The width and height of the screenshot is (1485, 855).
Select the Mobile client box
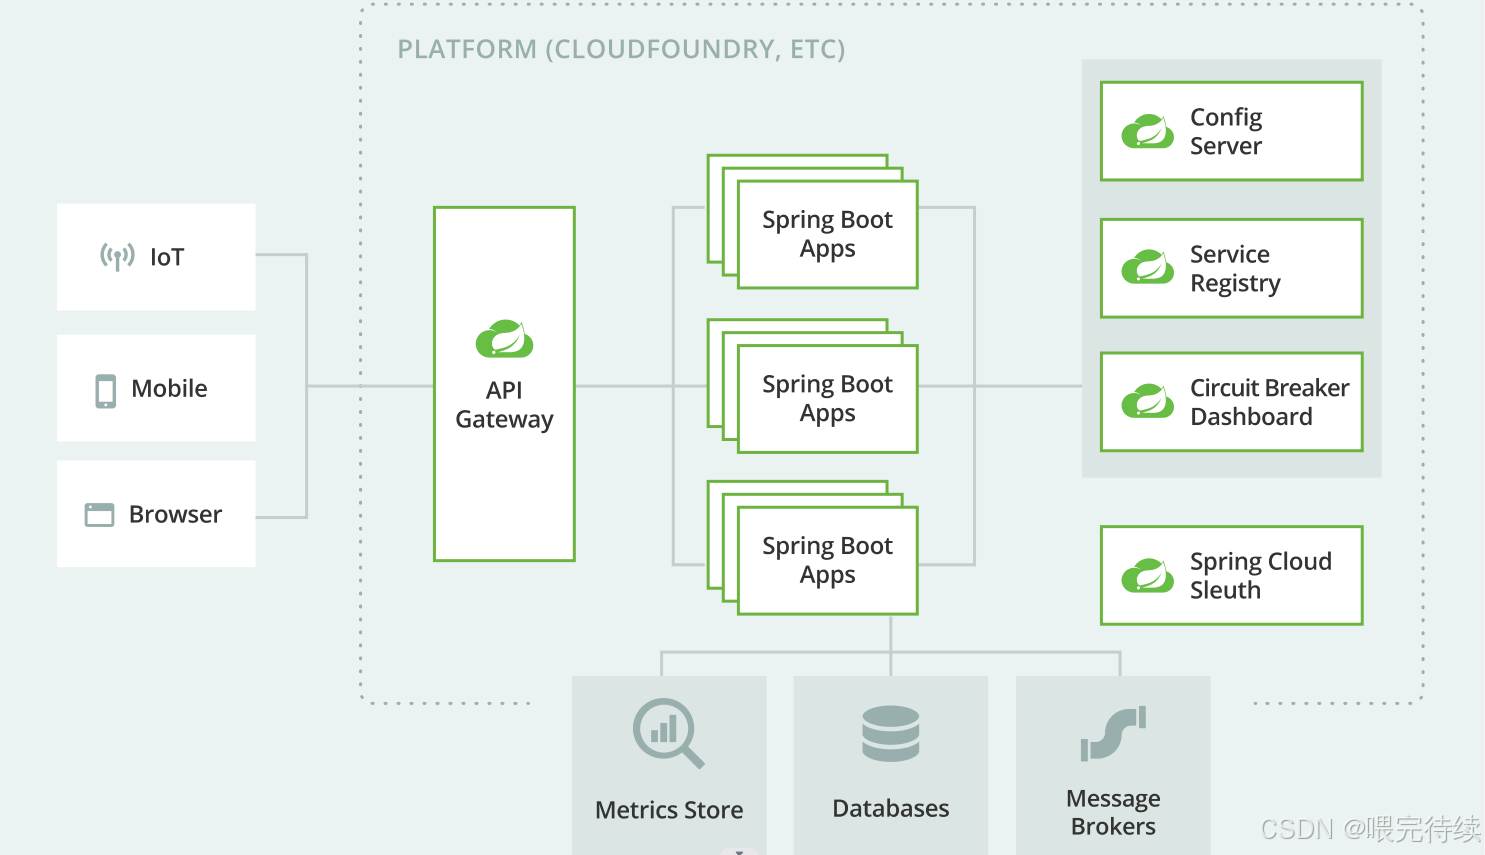pos(156,388)
